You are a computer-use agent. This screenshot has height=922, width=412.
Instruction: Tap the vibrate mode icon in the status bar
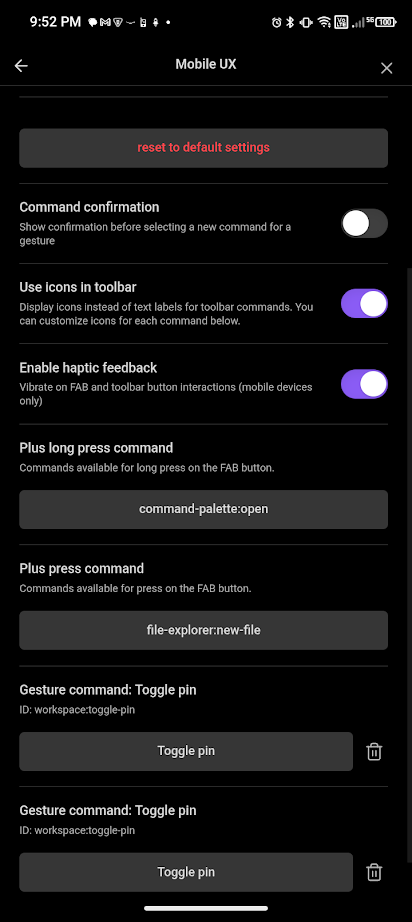(306, 22)
